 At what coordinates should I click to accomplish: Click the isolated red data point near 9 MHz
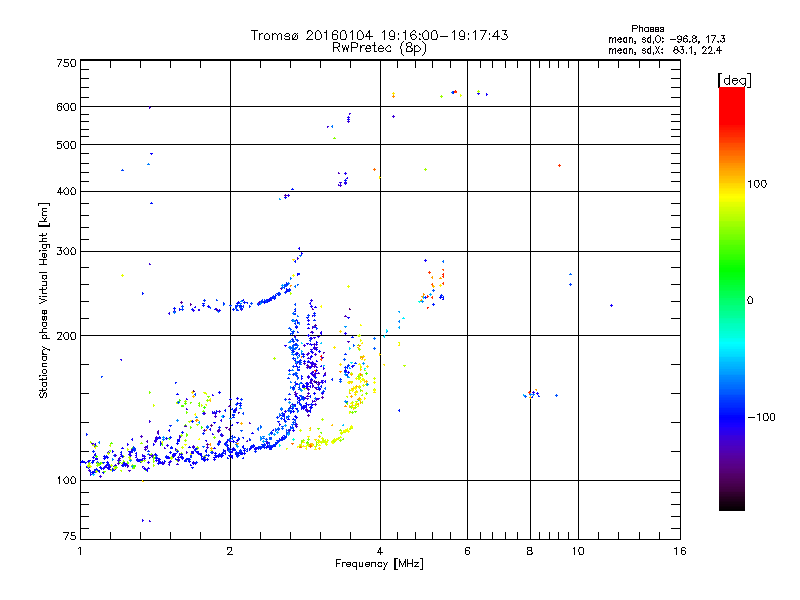click(560, 166)
